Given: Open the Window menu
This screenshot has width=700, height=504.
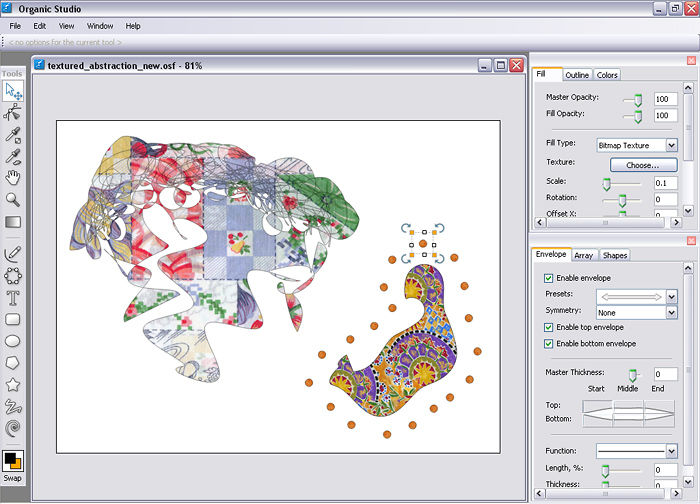Looking at the screenshot, I should click(100, 26).
